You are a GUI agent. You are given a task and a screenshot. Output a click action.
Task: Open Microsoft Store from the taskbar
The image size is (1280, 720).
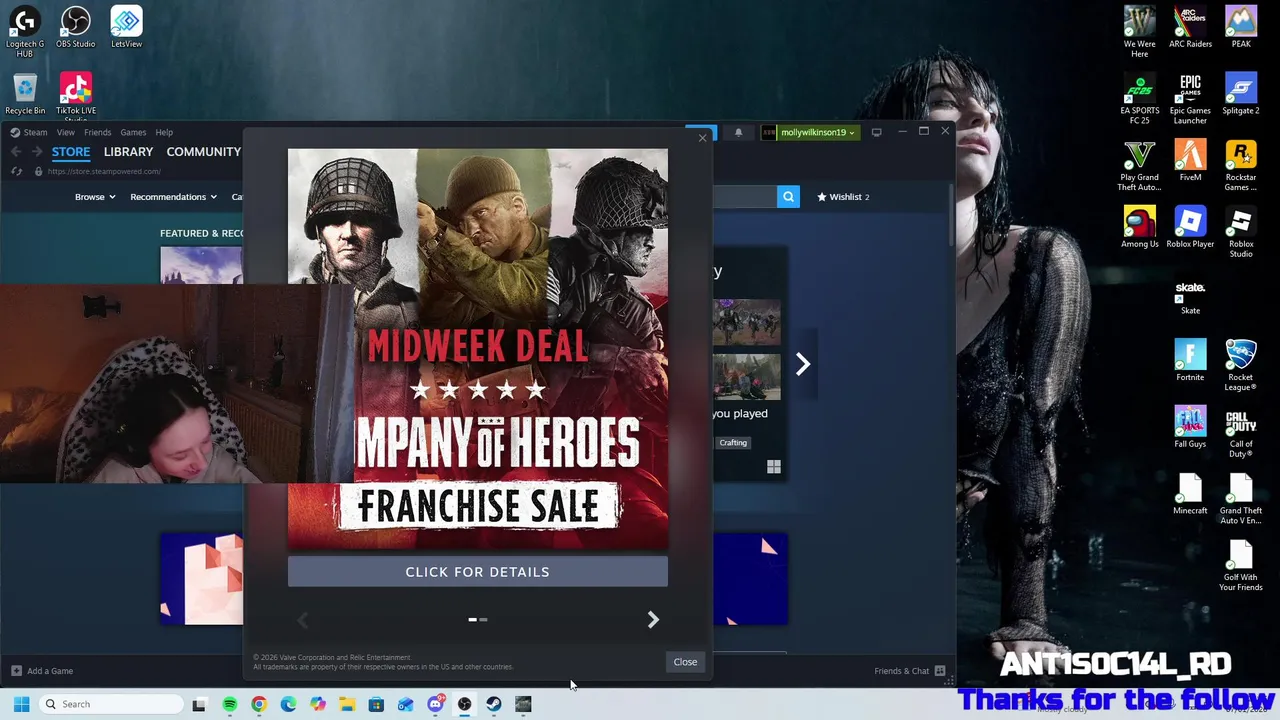(x=376, y=704)
